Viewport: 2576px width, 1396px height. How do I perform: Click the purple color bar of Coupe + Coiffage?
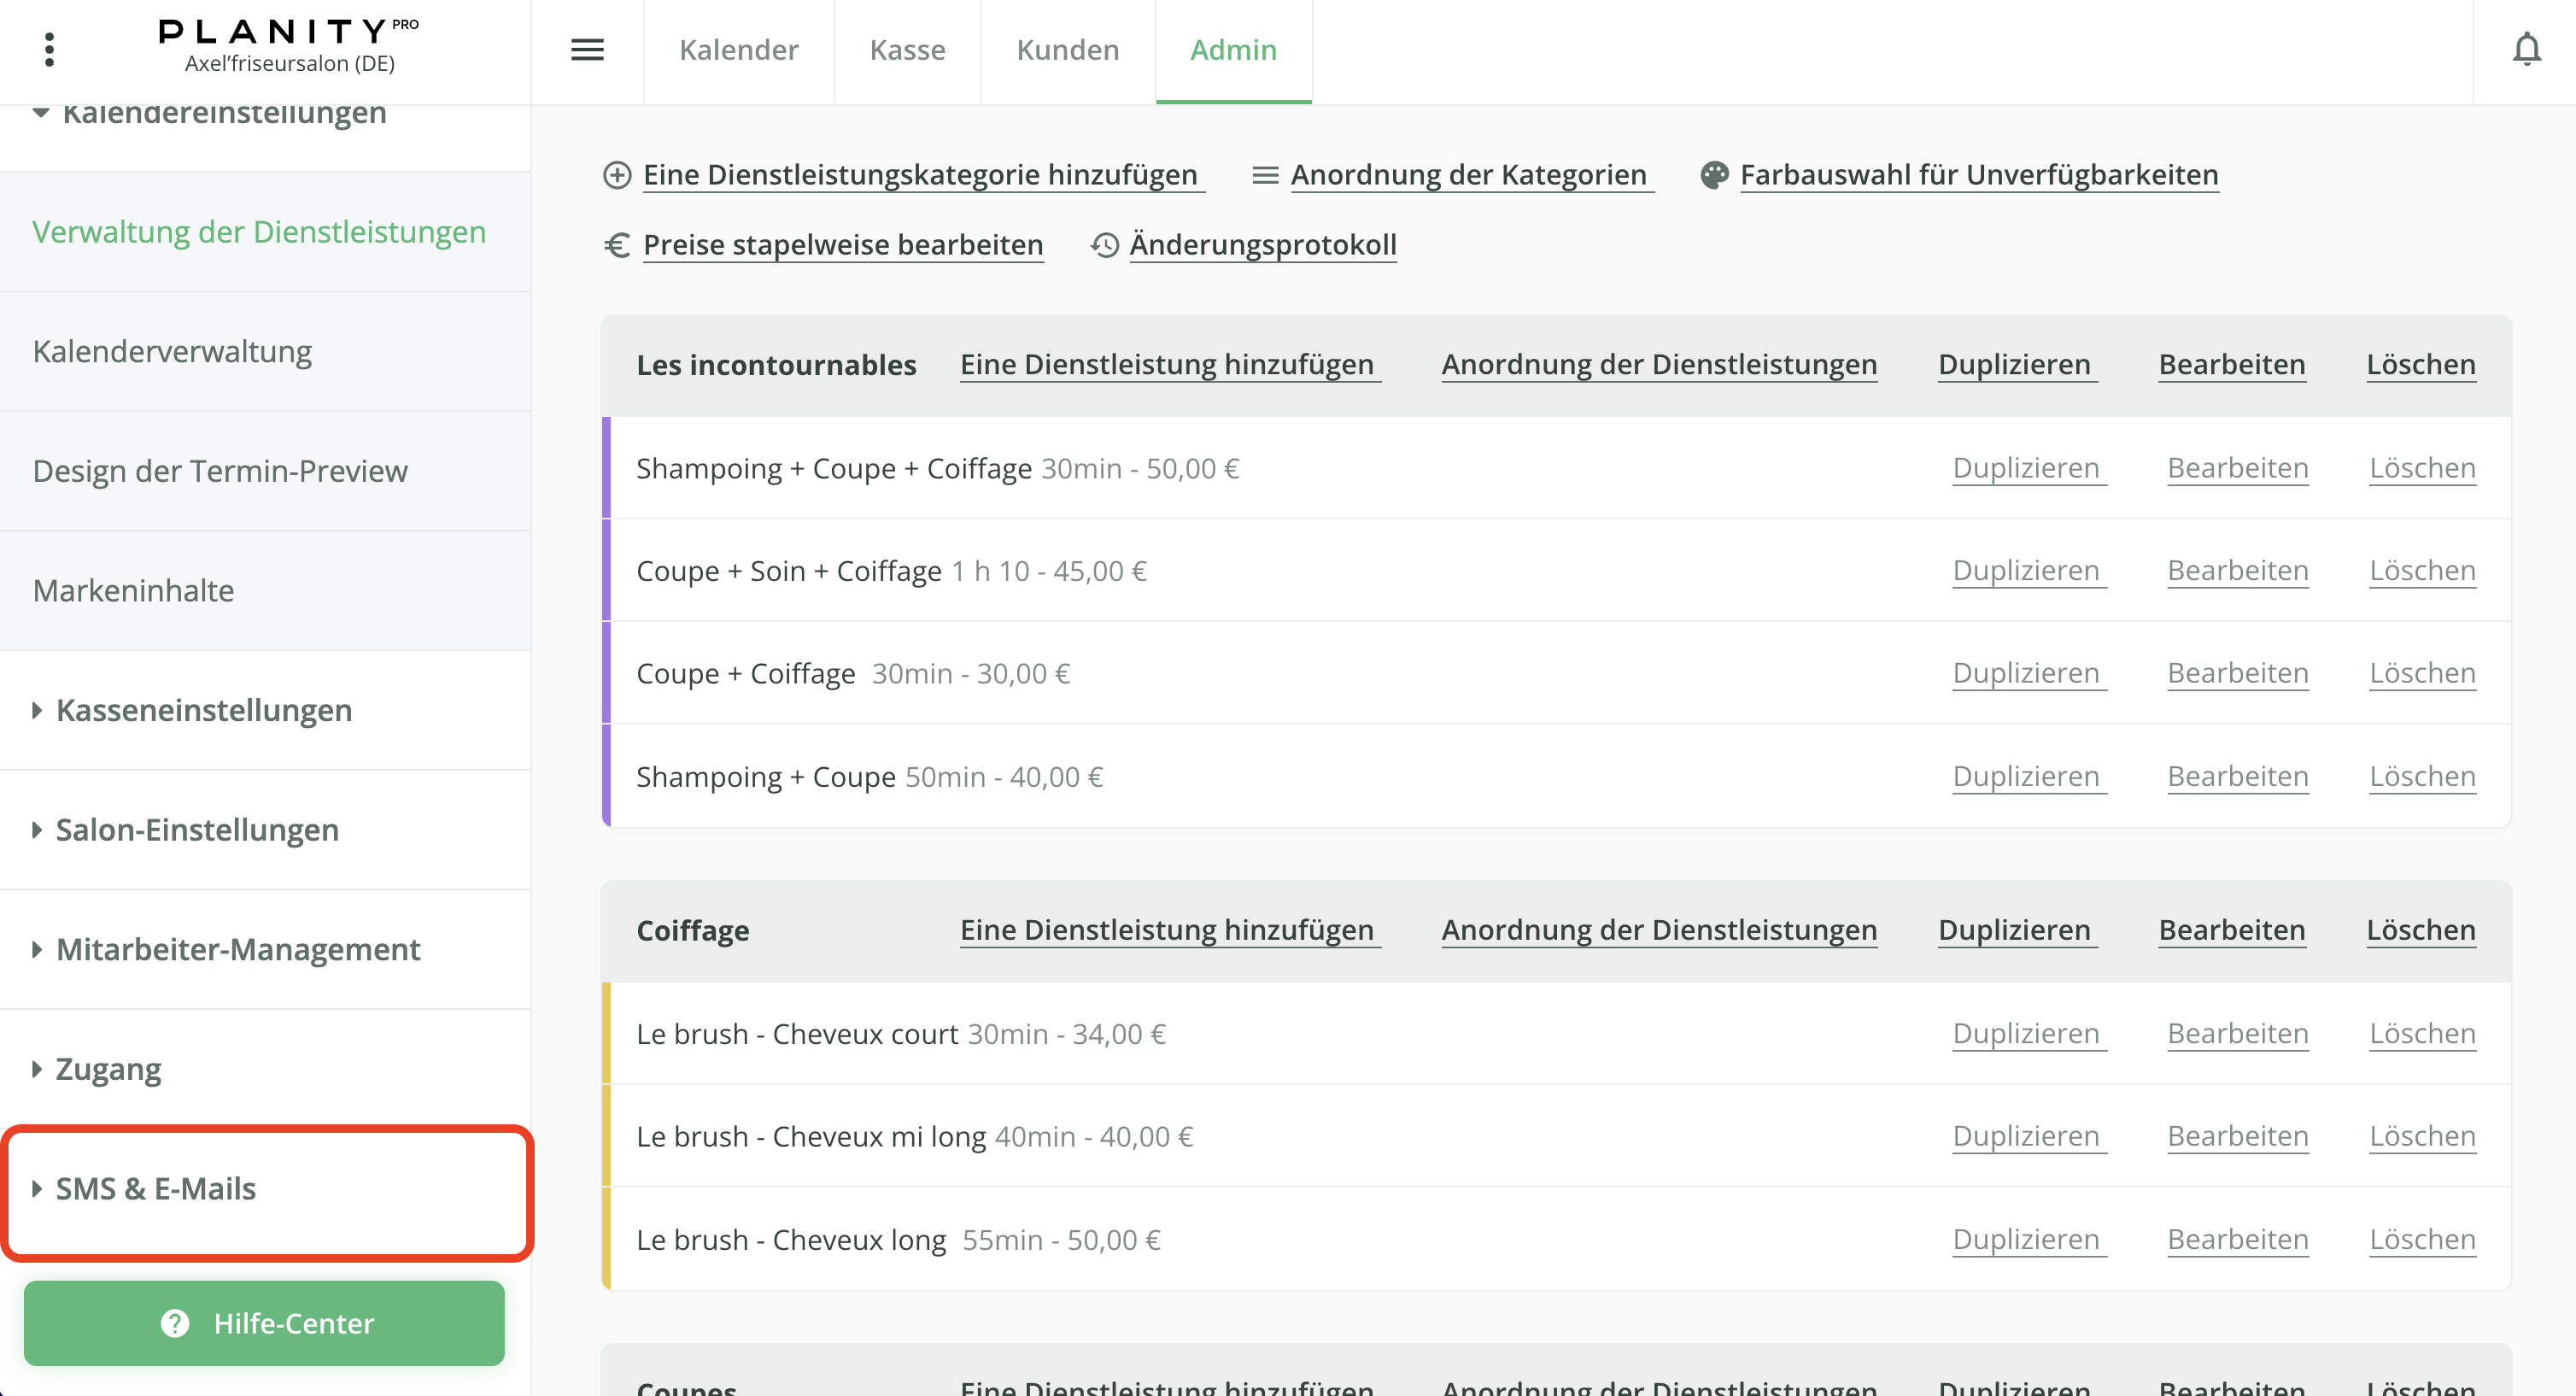(x=607, y=672)
